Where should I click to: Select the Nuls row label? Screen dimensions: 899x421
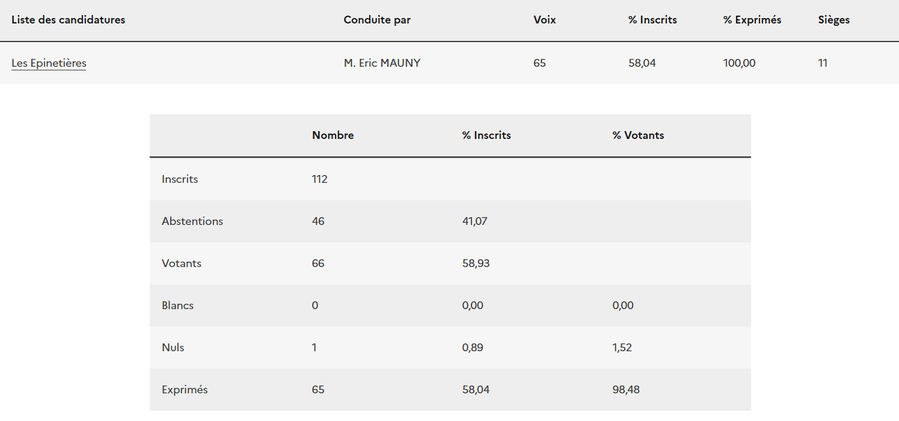coord(173,347)
